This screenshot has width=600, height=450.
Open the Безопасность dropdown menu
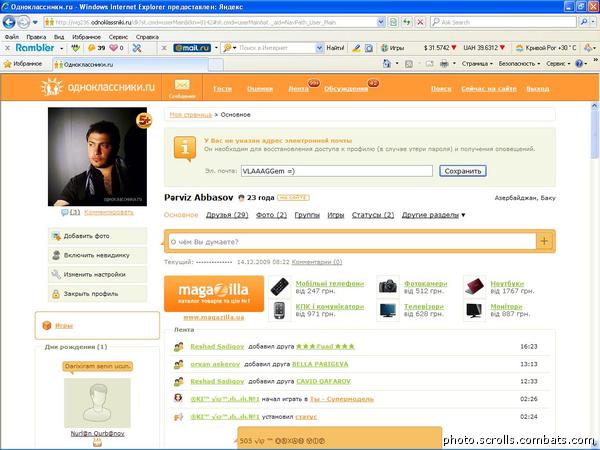[519, 64]
